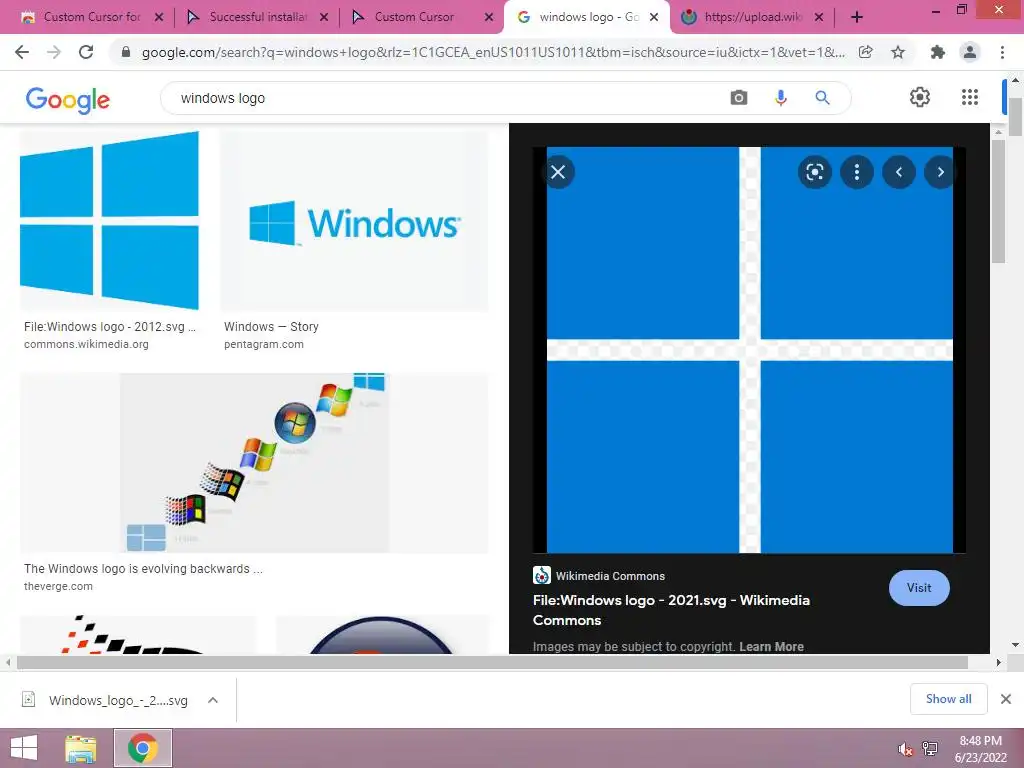The width and height of the screenshot is (1024, 768).
Task: Click Chrome icon in the taskbar
Action: (x=143, y=748)
